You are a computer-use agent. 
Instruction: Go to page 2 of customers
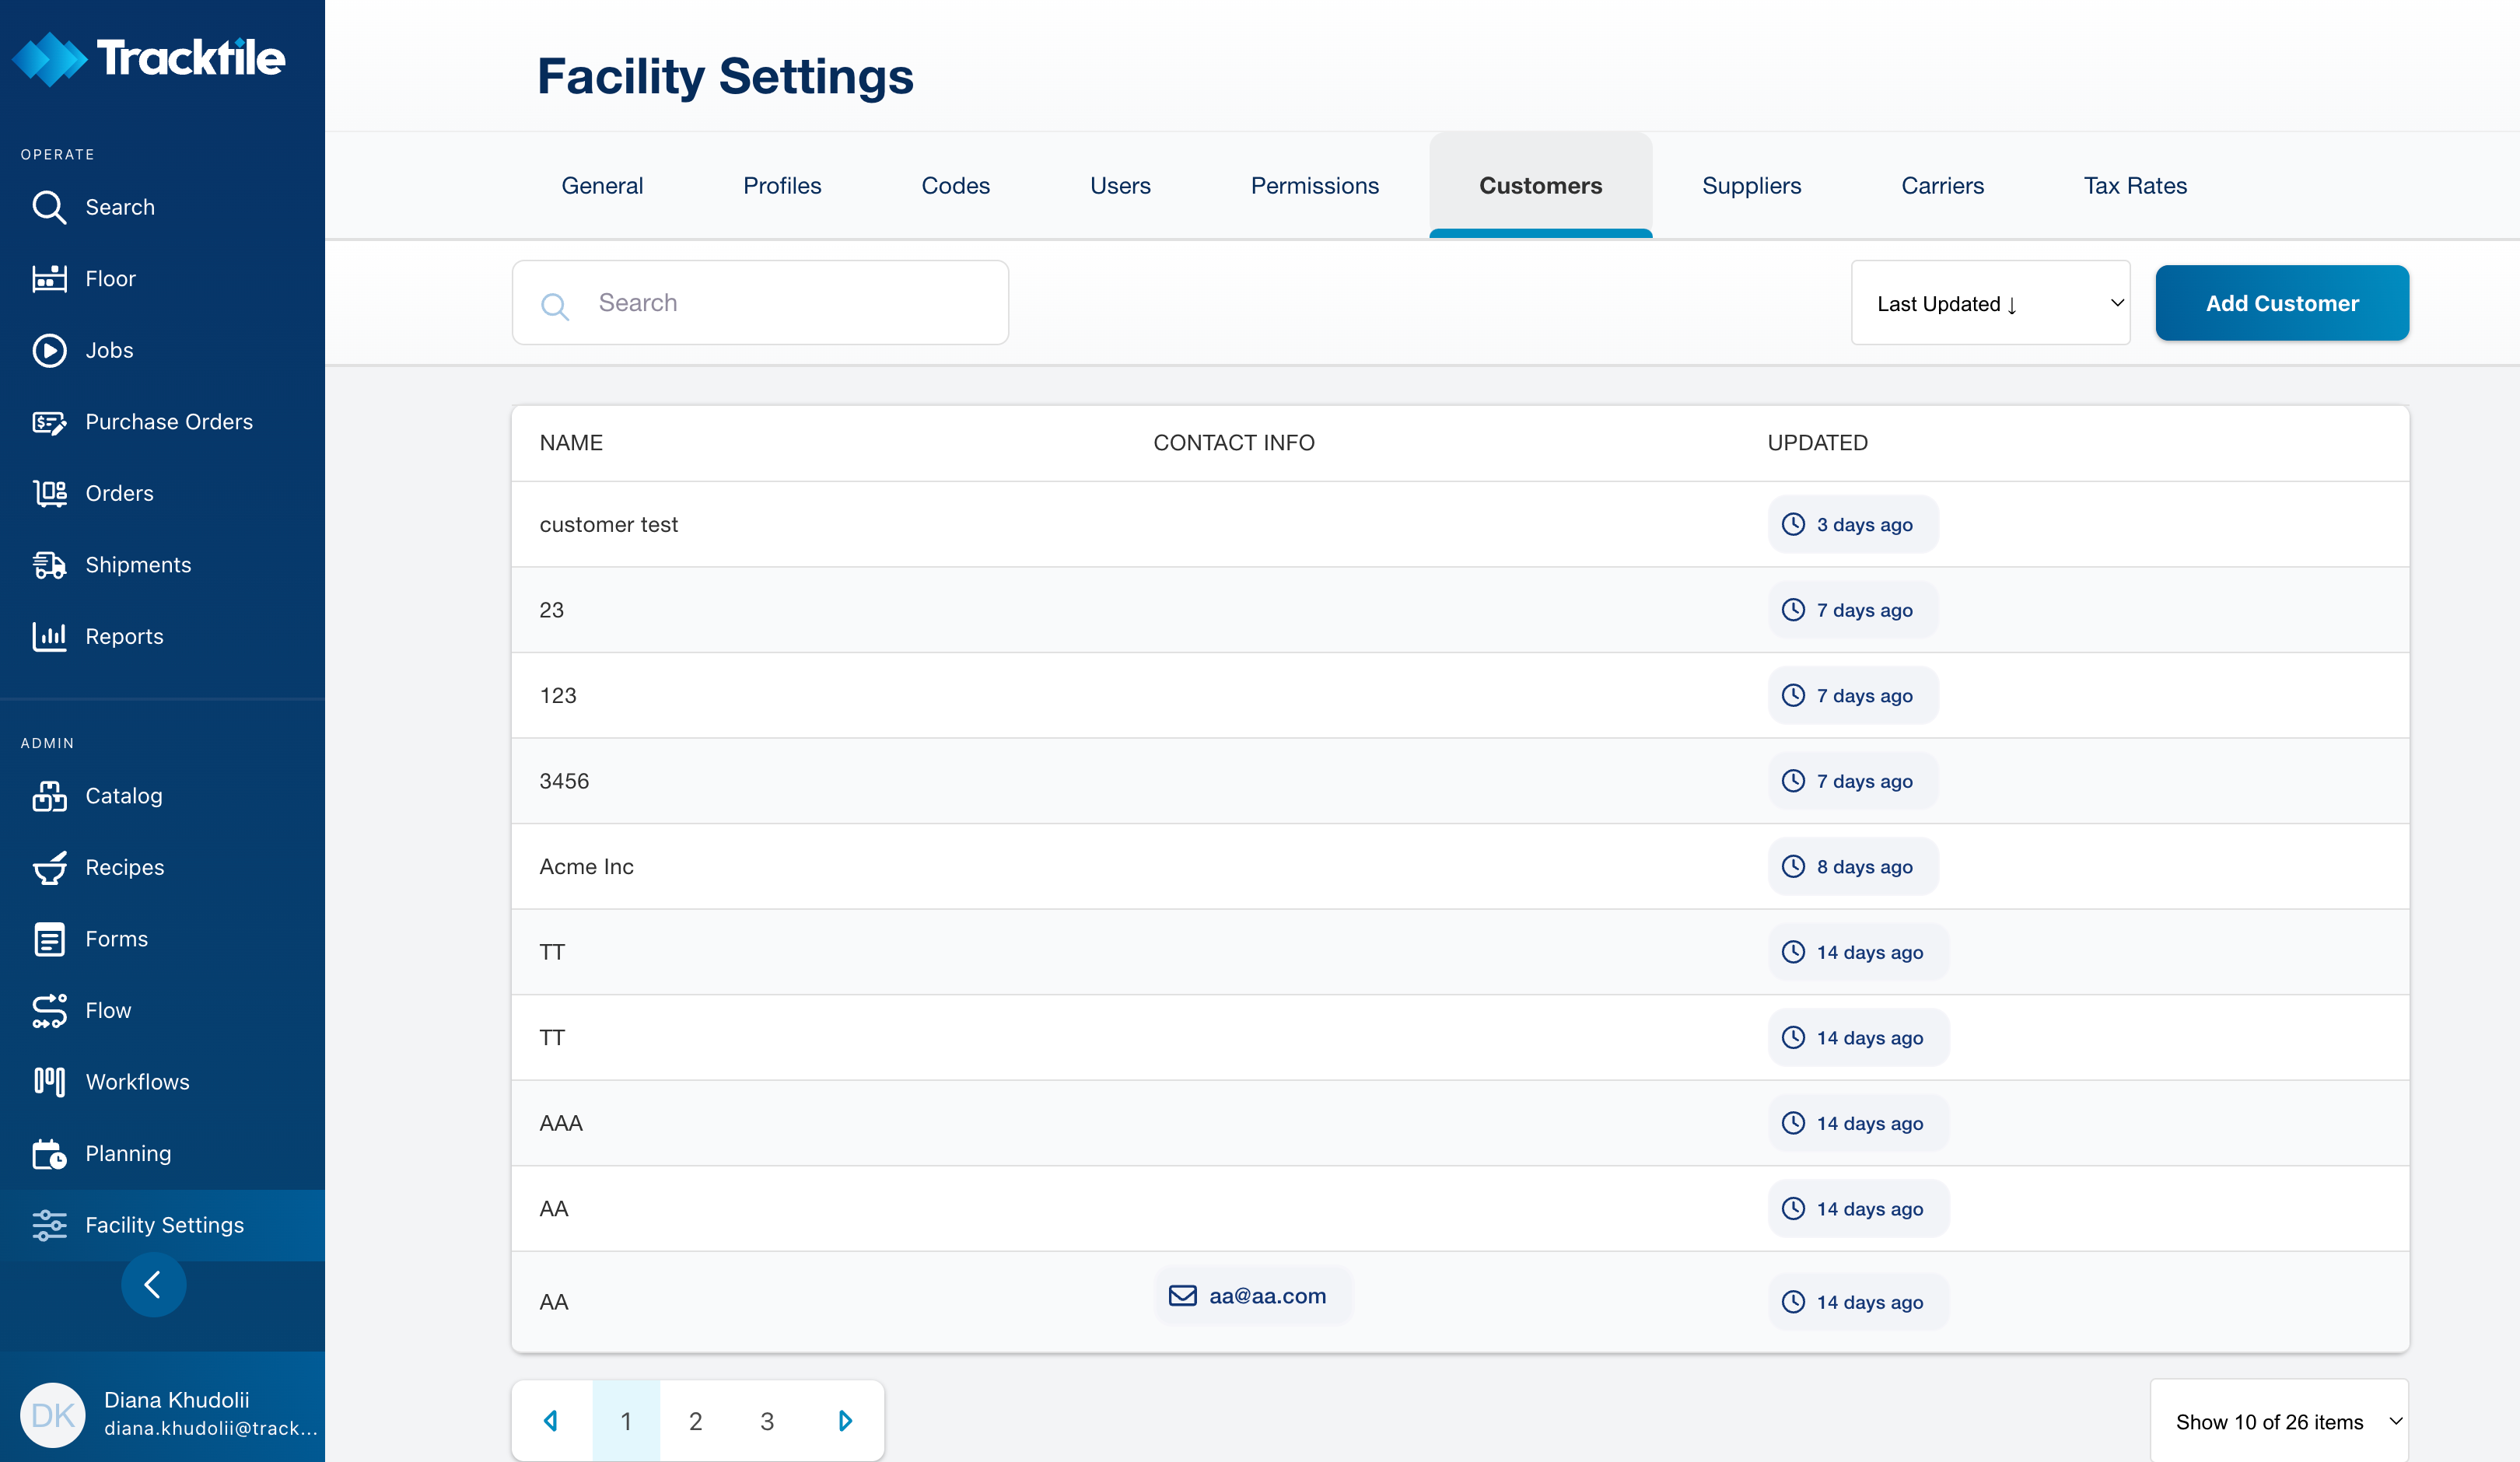696,1421
